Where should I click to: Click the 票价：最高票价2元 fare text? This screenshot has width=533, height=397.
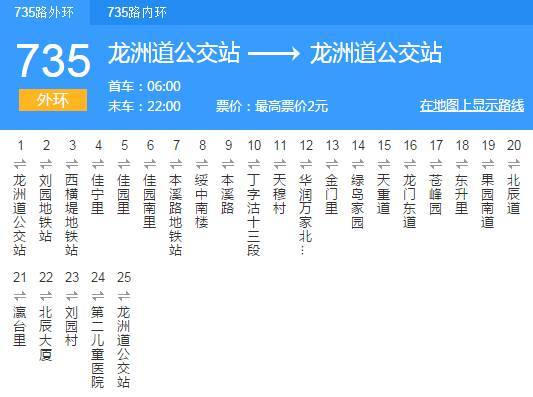pos(272,106)
